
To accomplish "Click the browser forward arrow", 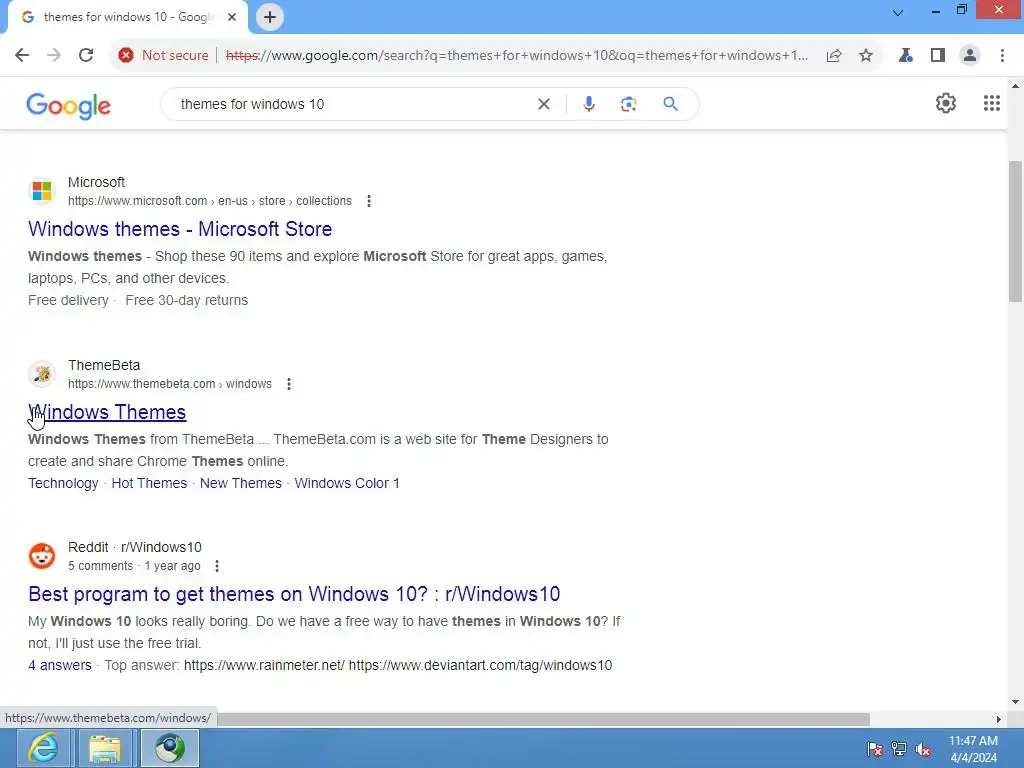I will coord(54,56).
